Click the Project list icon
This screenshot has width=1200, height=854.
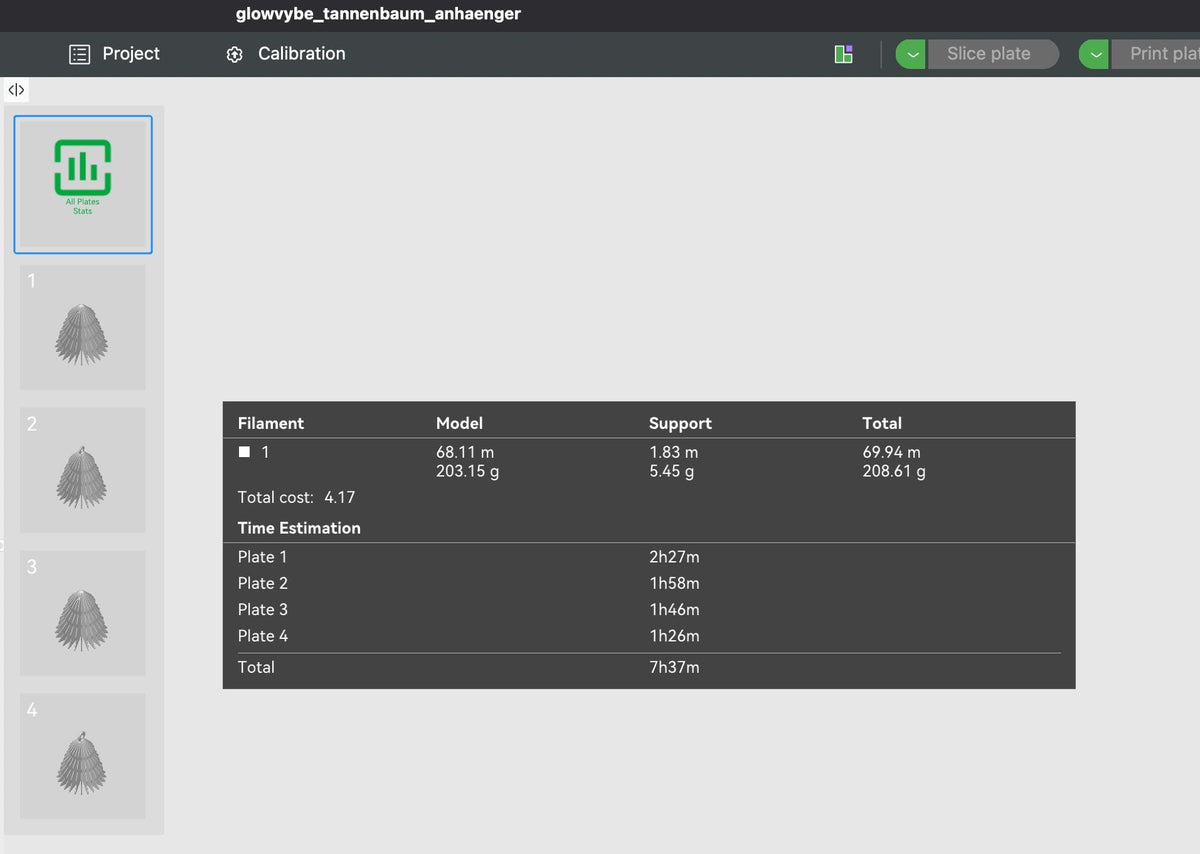click(x=80, y=54)
